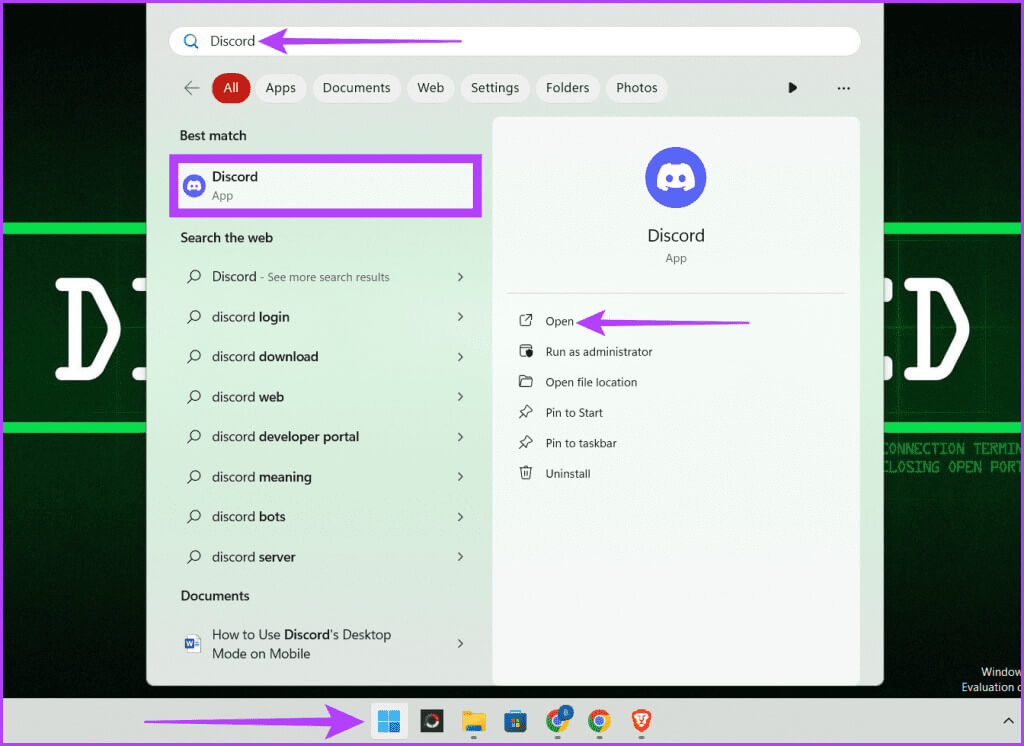Show hidden system tray icons chevron

1007,721
